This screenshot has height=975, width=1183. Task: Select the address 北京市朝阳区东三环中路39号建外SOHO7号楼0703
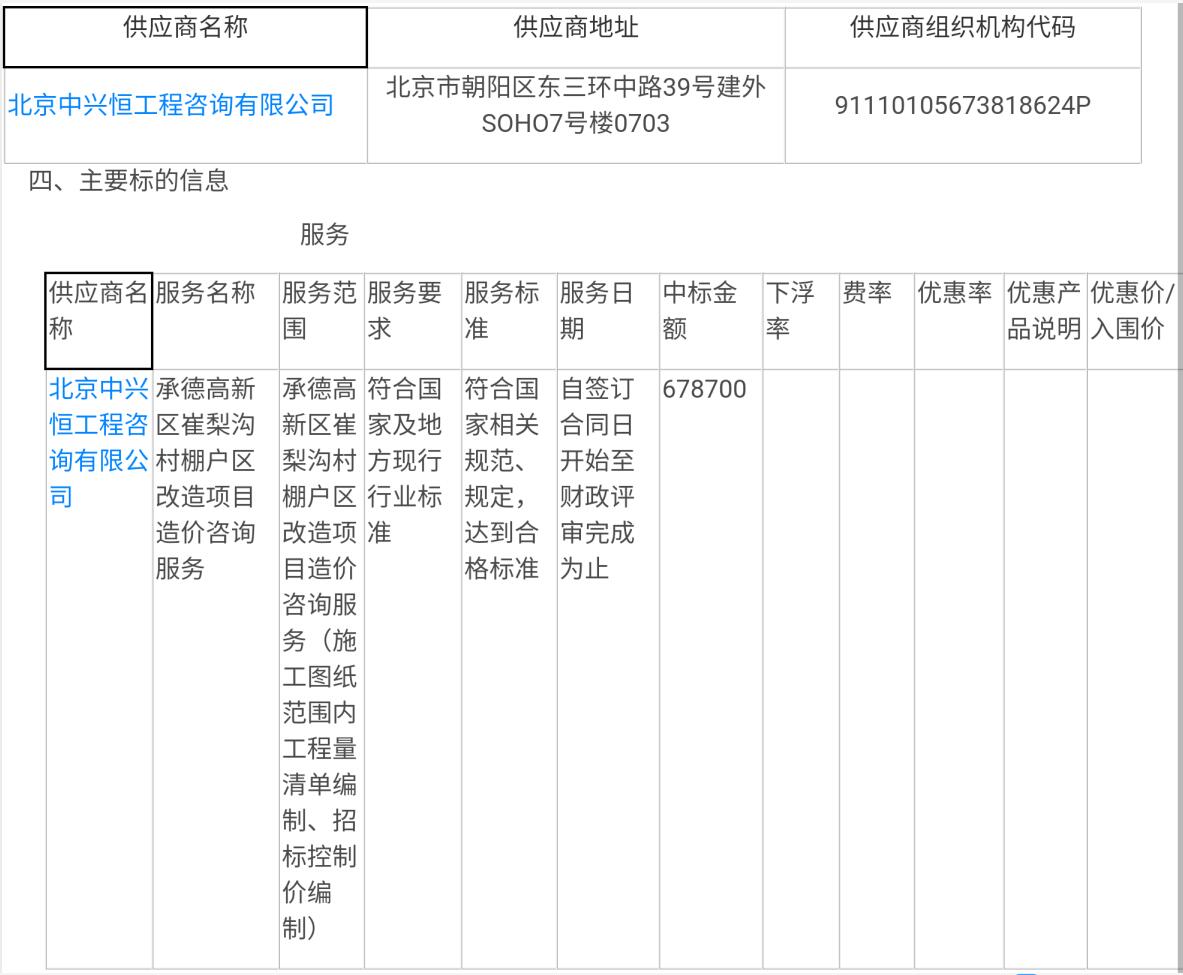coord(576,105)
